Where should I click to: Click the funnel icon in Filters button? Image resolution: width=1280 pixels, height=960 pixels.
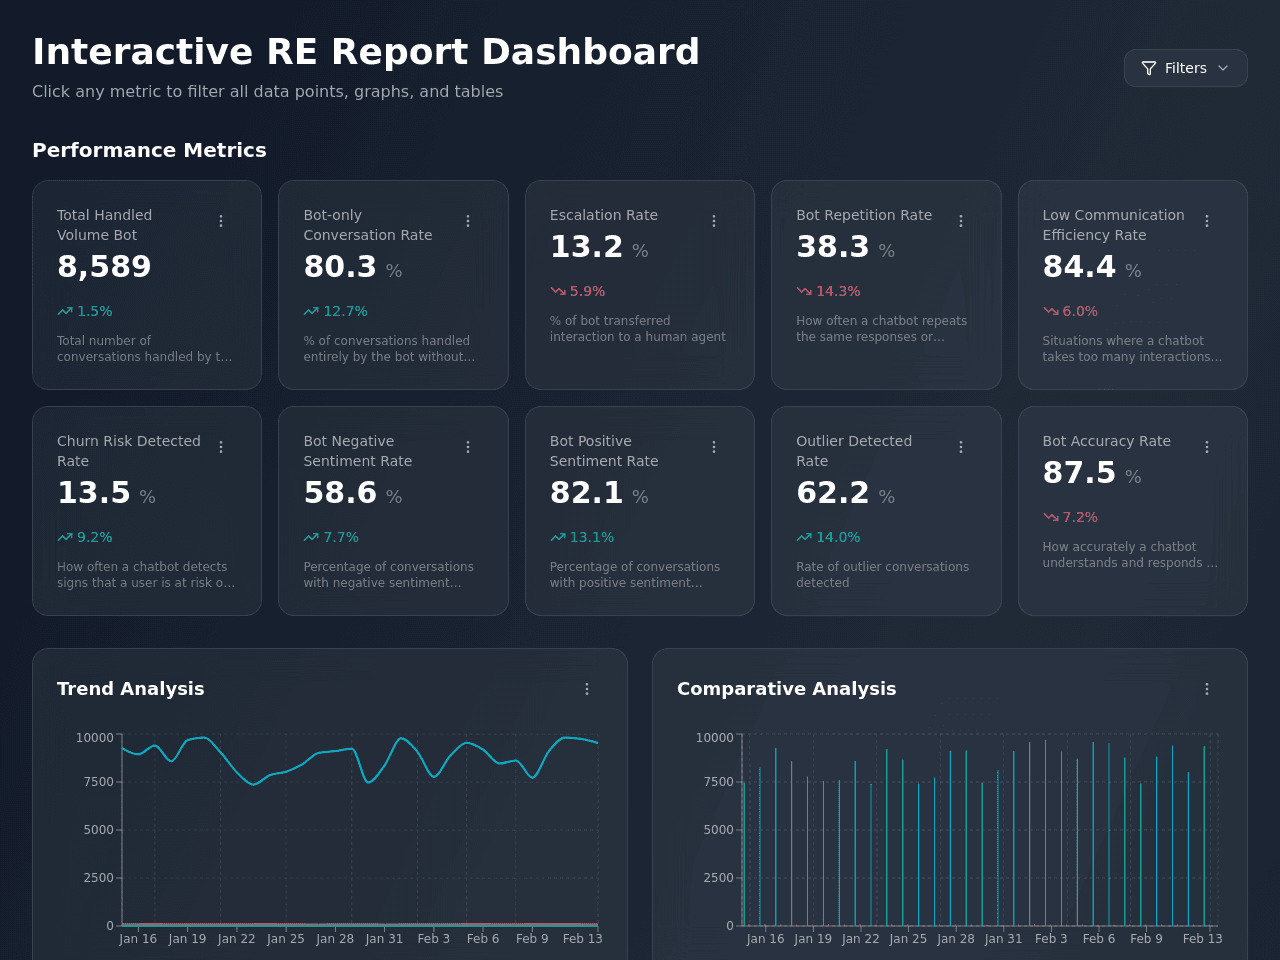(1149, 68)
